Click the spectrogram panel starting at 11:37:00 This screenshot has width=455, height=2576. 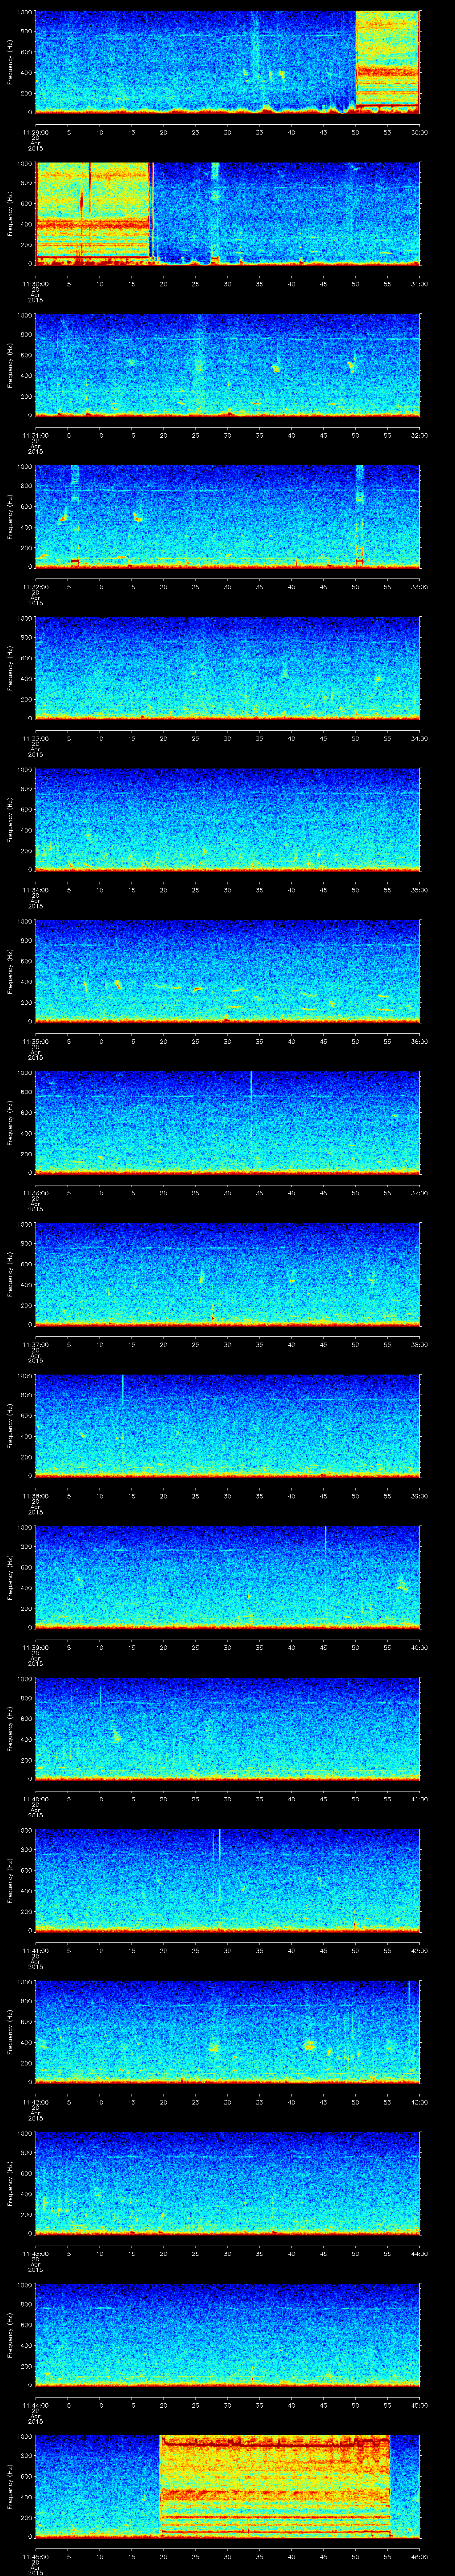(227, 1274)
